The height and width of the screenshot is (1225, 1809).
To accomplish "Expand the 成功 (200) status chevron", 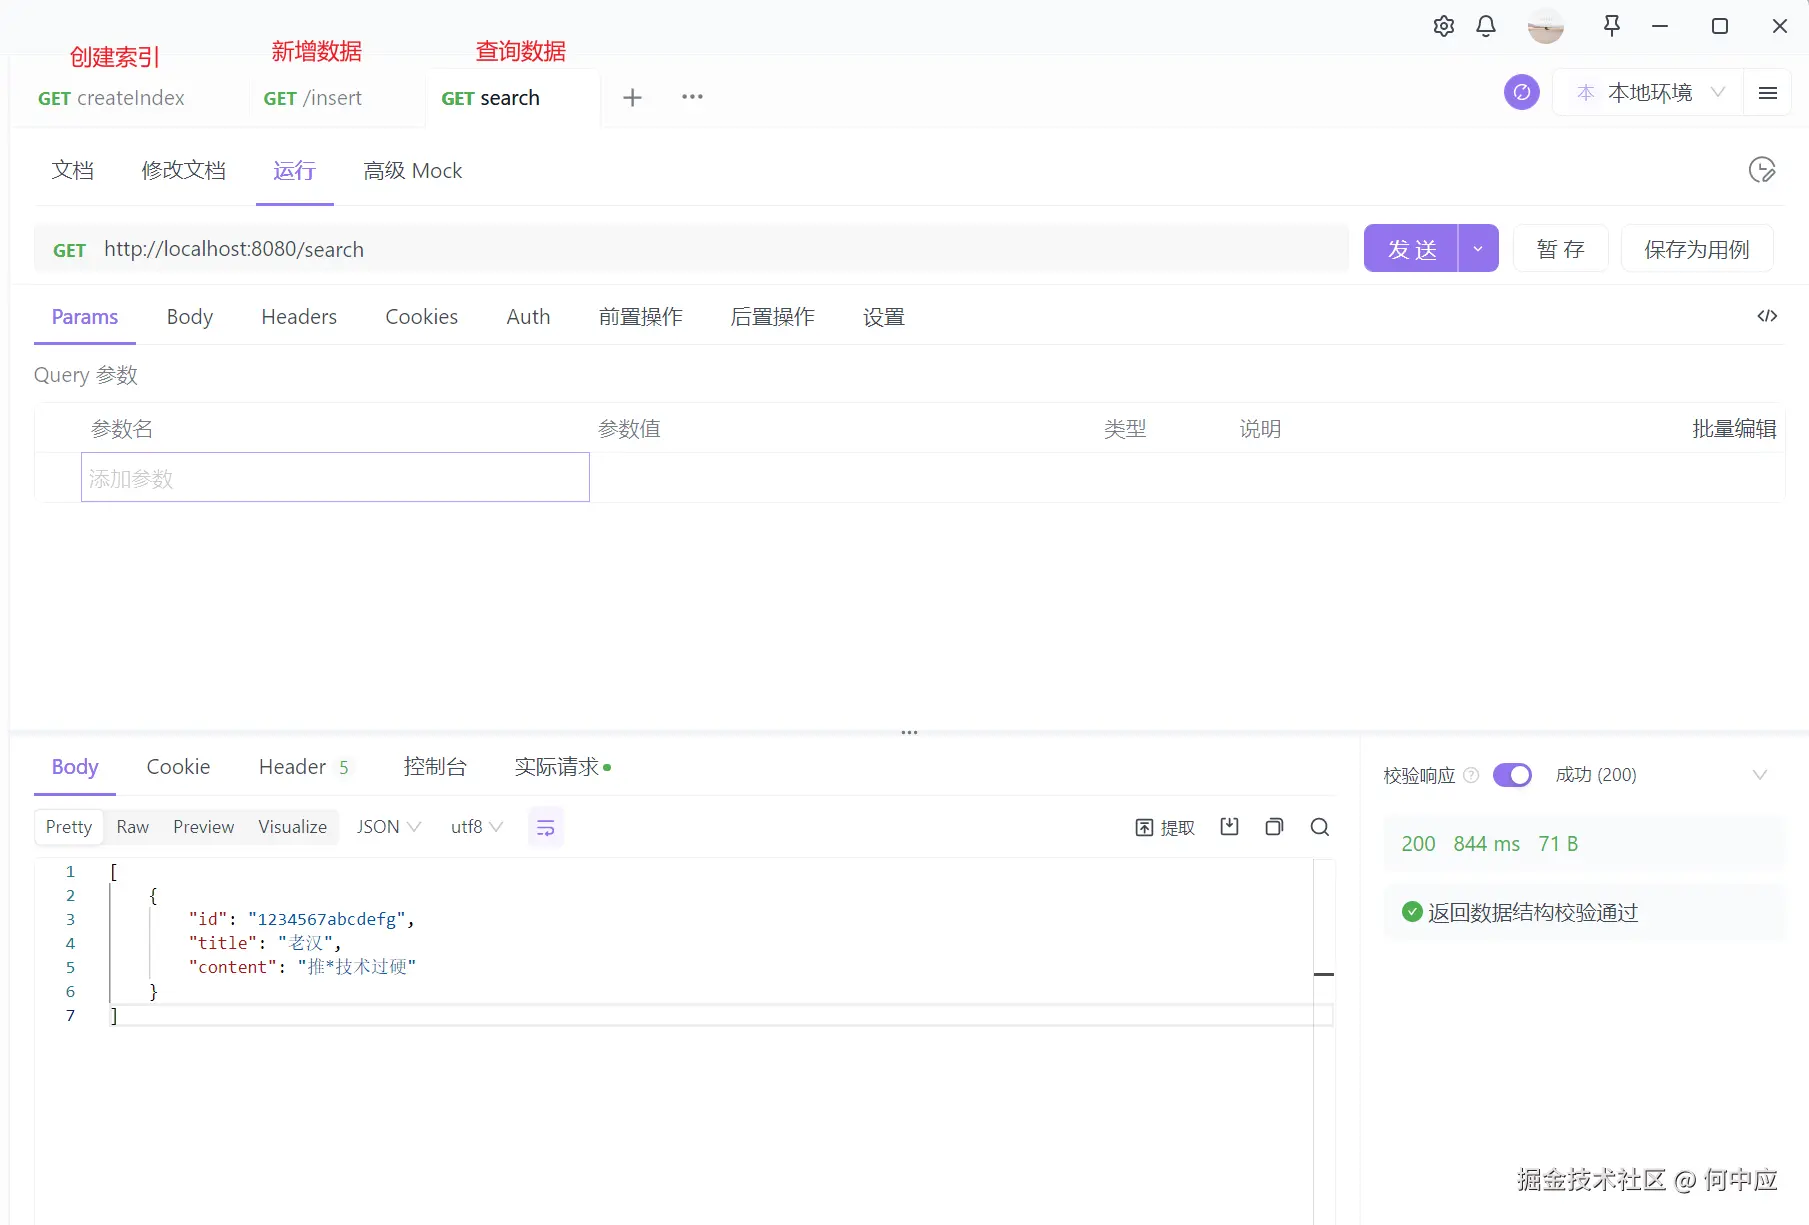I will pos(1760,775).
